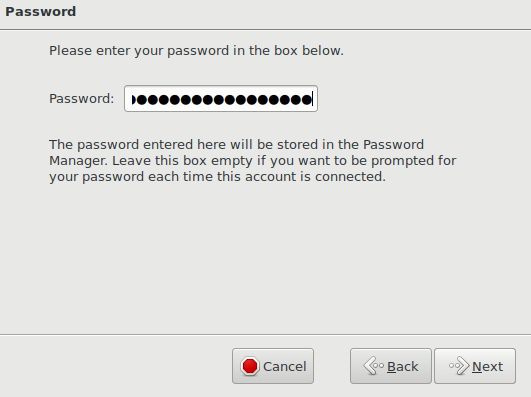Cancel the account setup wizard
The width and height of the screenshot is (531, 397).
273,366
